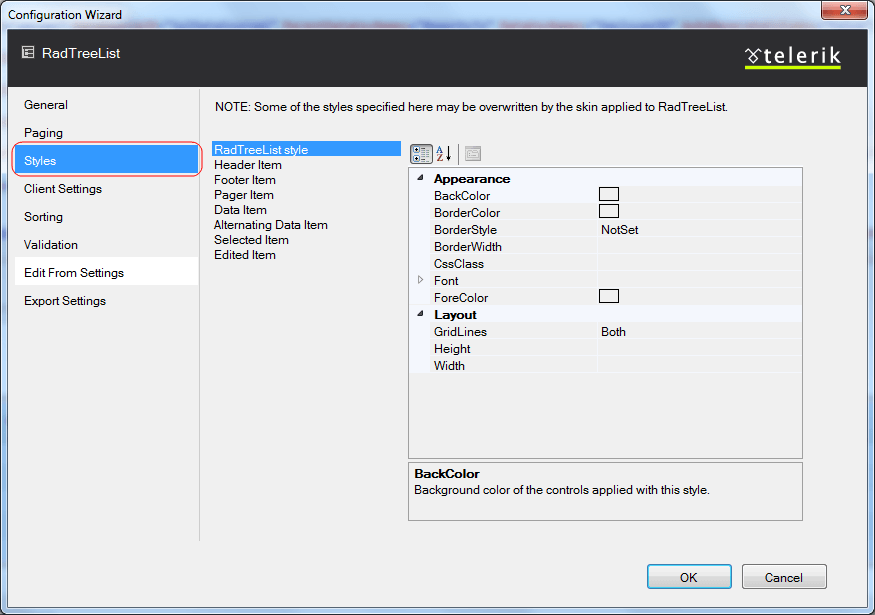The width and height of the screenshot is (875, 615).
Task: Sort properties alphabetically with the A-Z icon
Action: point(444,154)
